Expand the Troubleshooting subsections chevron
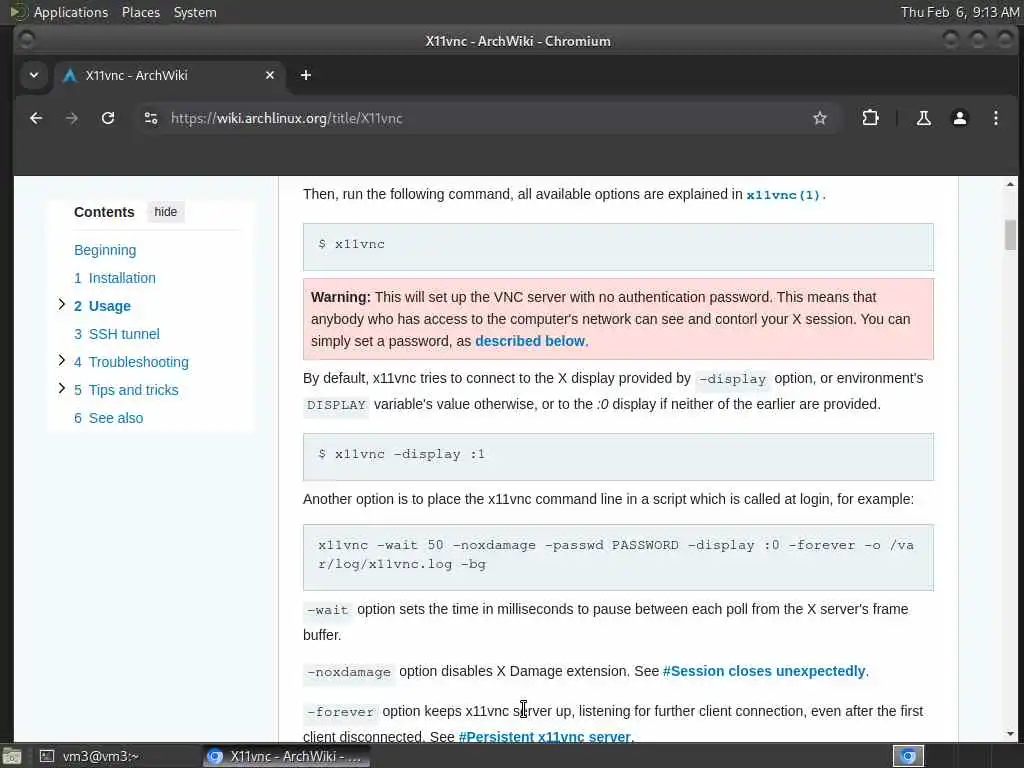The width and height of the screenshot is (1024, 768). click(61, 360)
